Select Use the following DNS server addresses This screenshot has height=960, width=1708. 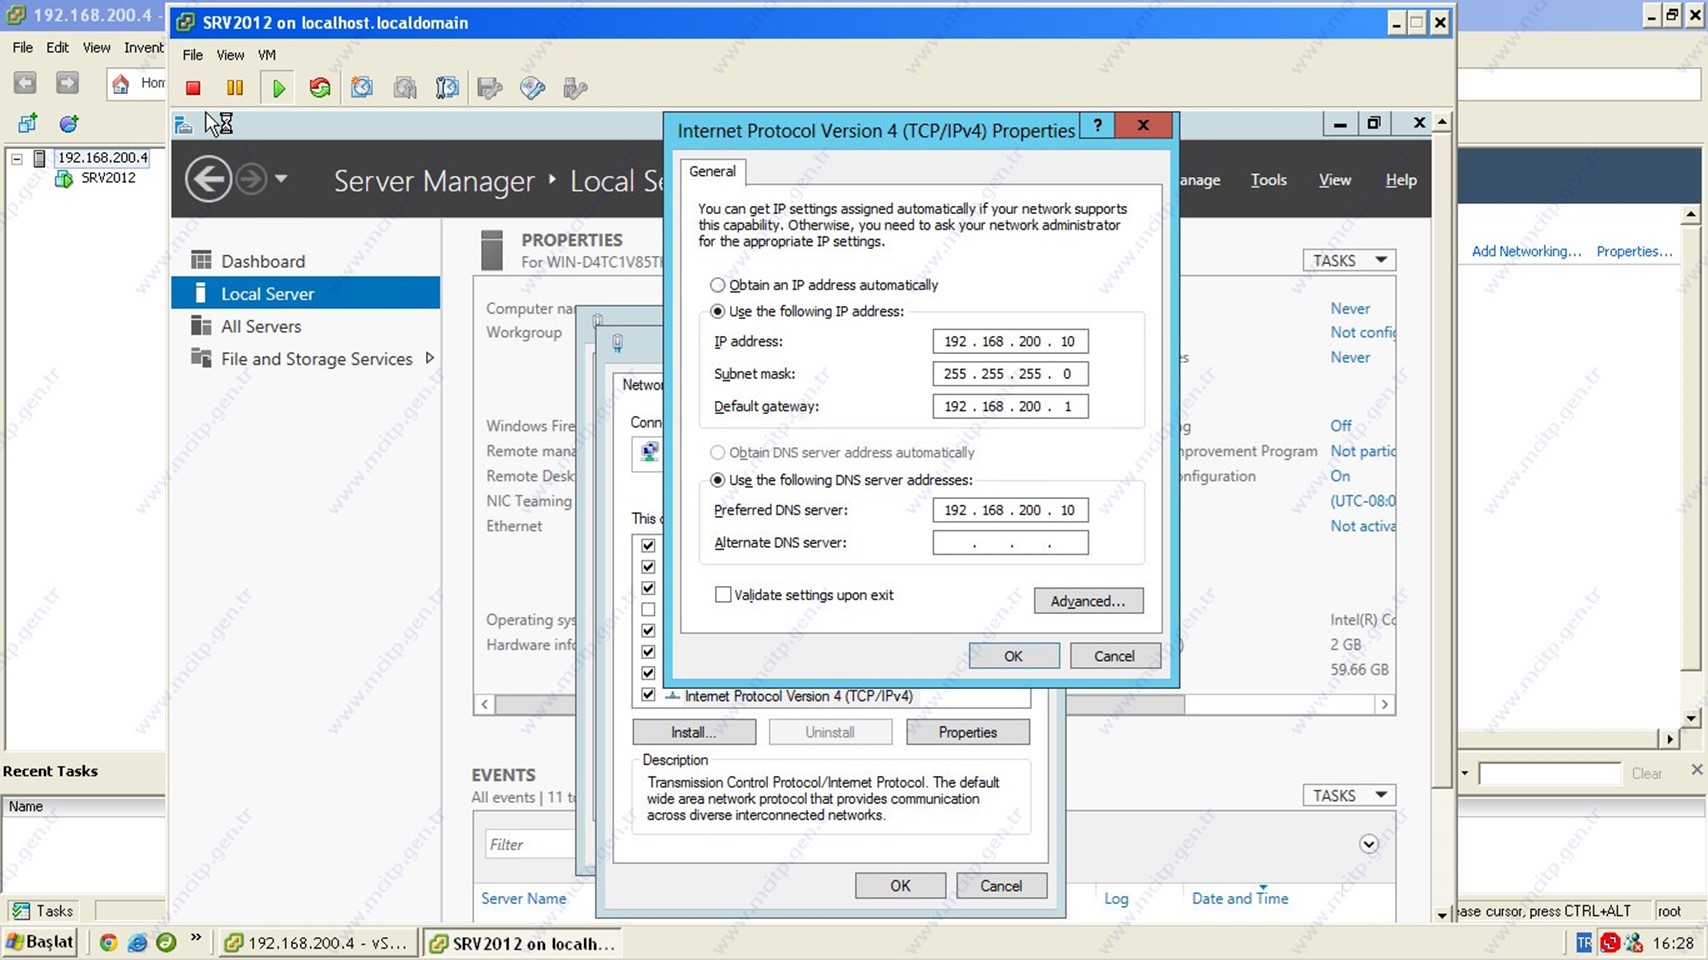coord(717,480)
